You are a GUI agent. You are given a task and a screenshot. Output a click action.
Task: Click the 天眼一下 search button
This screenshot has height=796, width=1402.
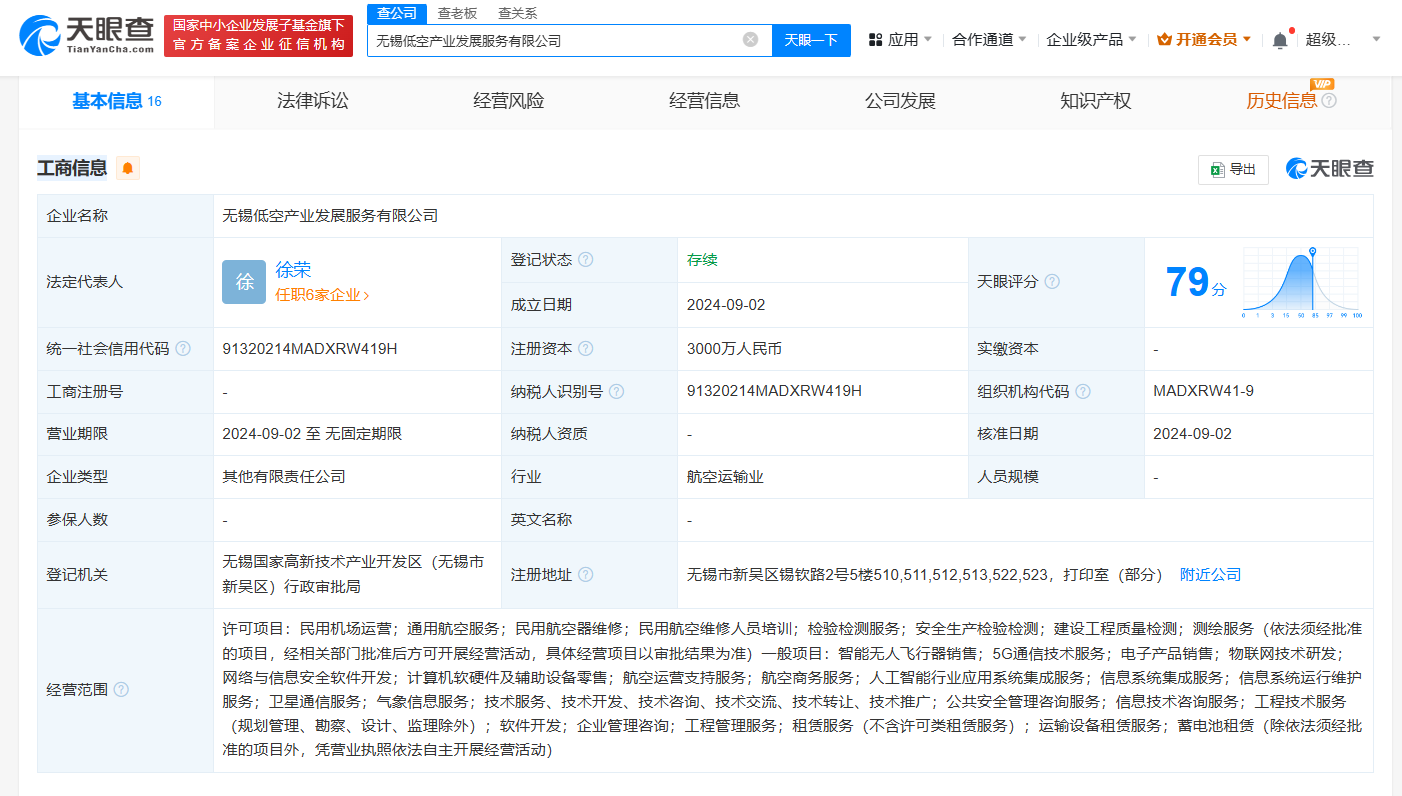pos(812,40)
